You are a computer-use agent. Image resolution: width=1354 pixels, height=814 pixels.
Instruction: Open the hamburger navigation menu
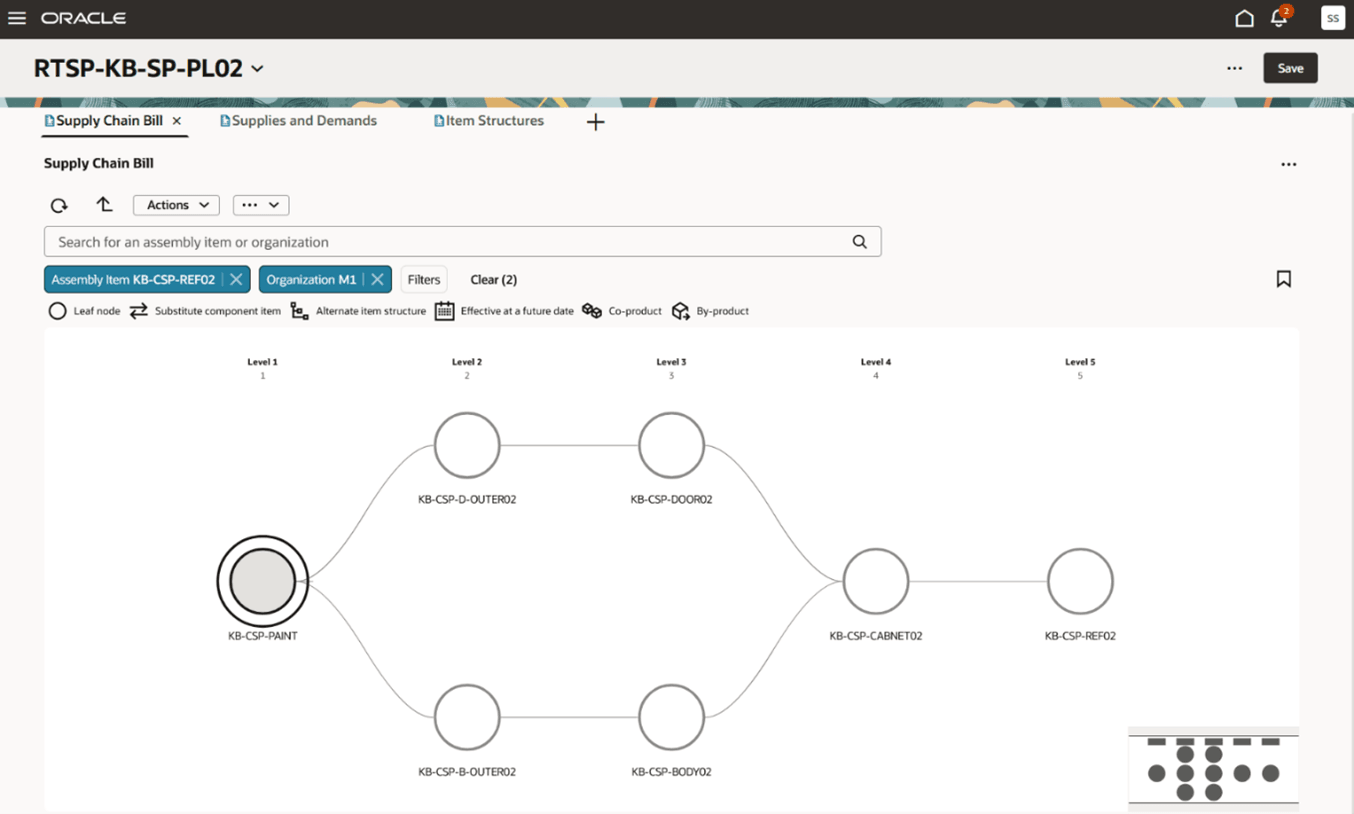click(17, 18)
